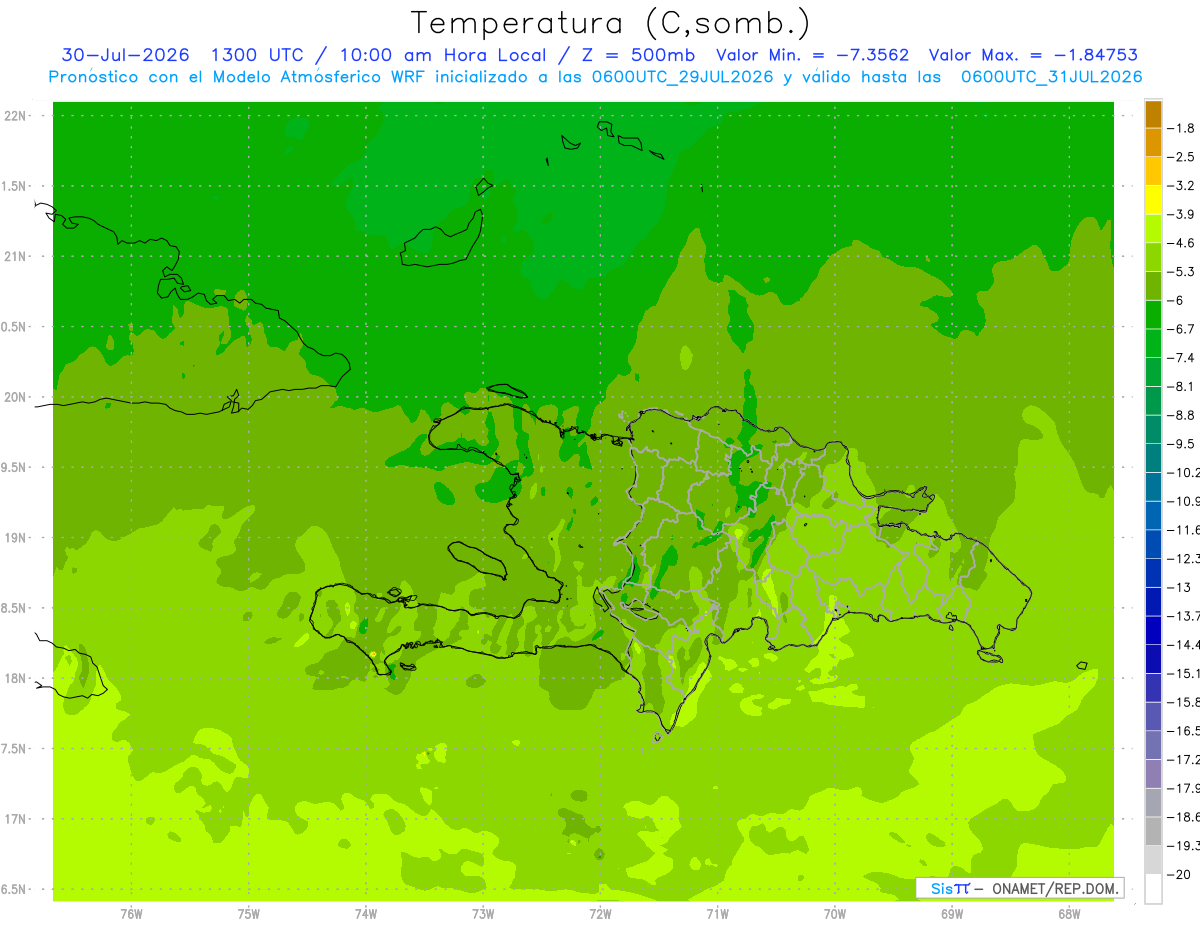Click the "20N" latitude label
1200x927 pixels.
coord(16,398)
